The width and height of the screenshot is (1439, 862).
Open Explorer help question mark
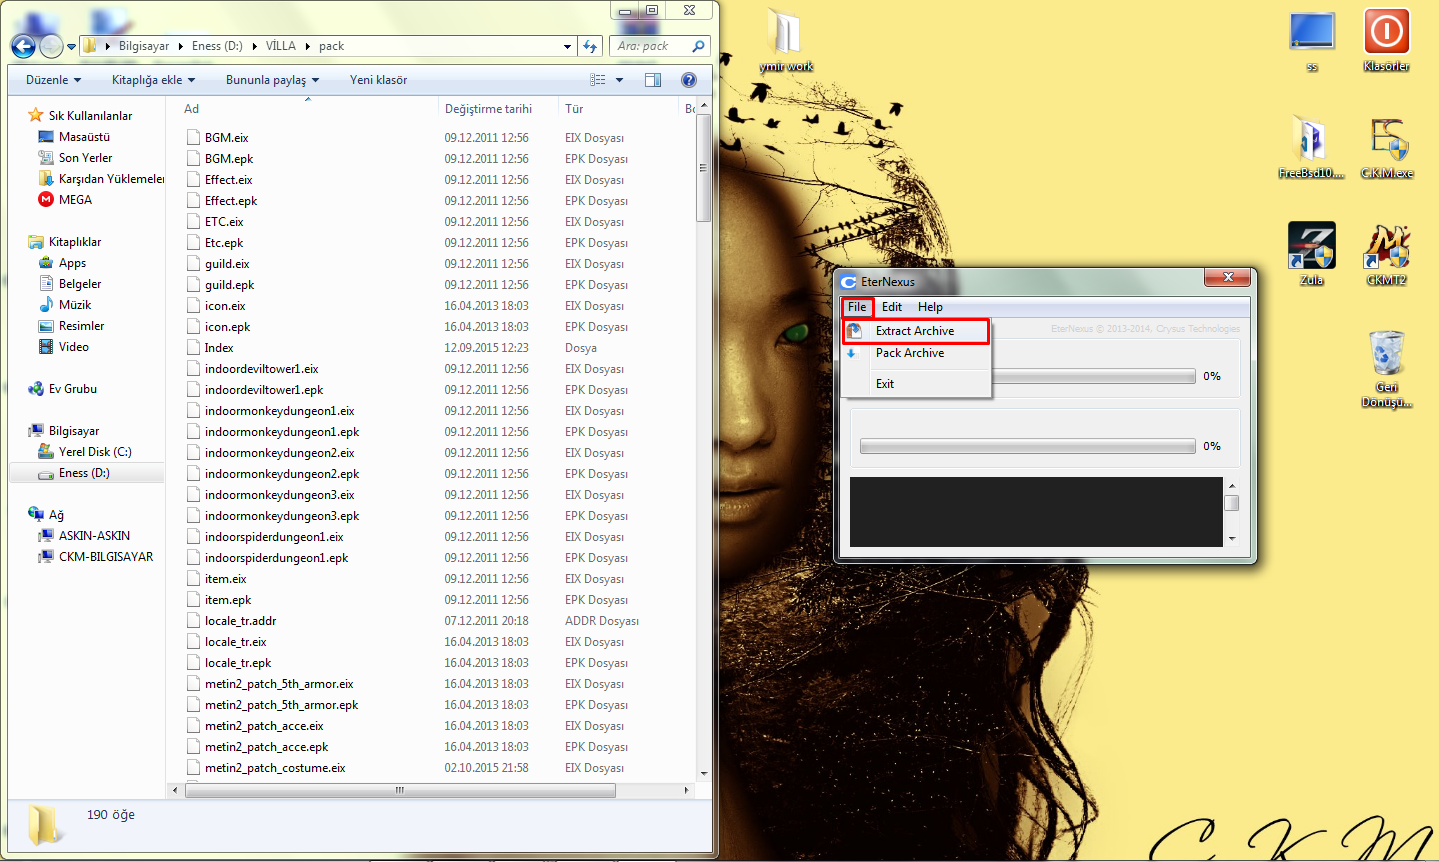coord(688,80)
